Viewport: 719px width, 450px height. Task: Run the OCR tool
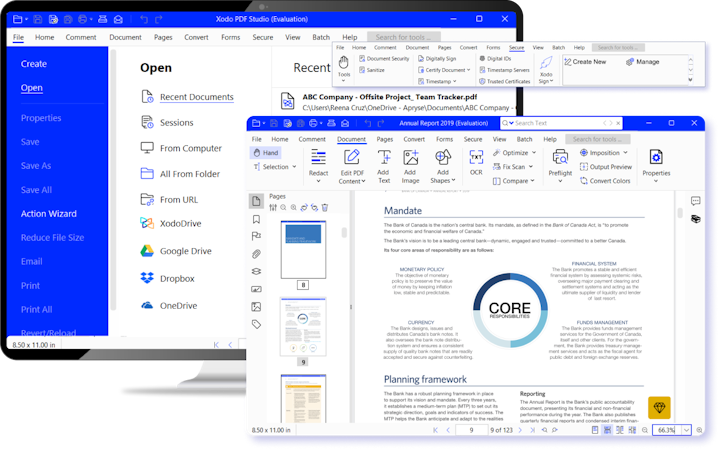[476, 163]
